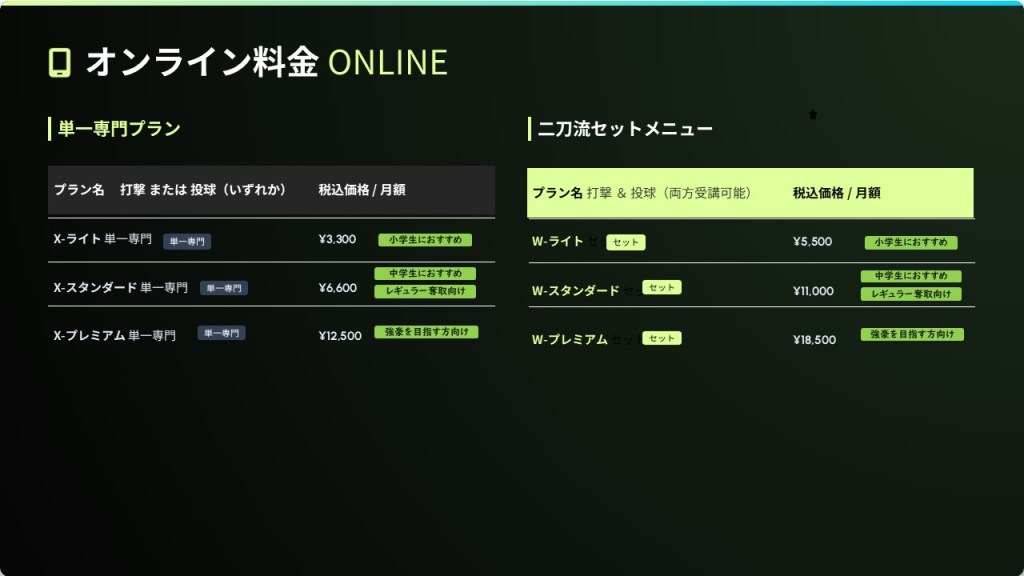Select the W-ライト plan name
The image size is (1024, 576).
[557, 242]
